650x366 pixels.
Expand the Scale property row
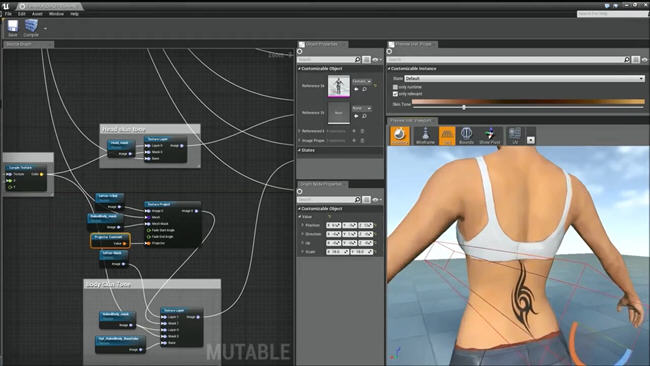coord(303,252)
